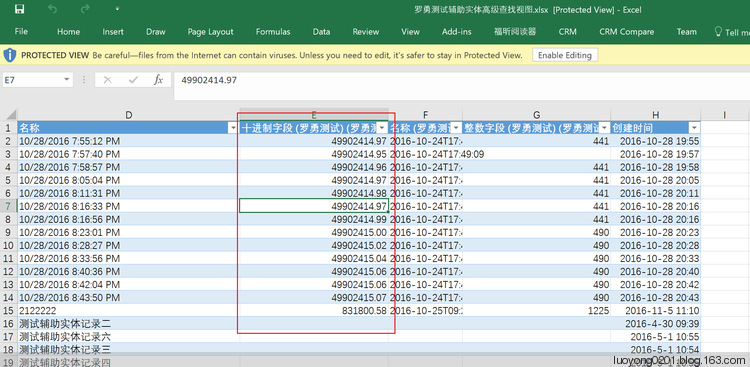Click the Redo arrow icon

pyautogui.click(x=85, y=9)
